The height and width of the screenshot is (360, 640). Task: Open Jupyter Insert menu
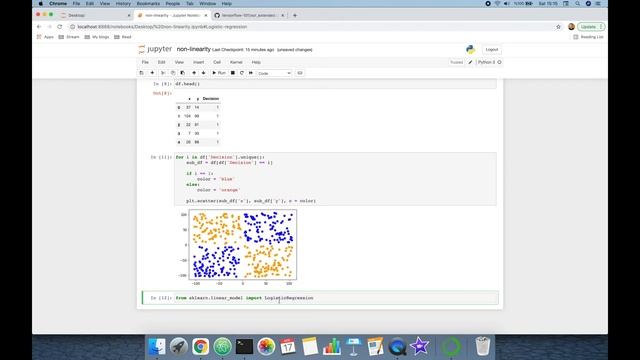(x=198, y=62)
